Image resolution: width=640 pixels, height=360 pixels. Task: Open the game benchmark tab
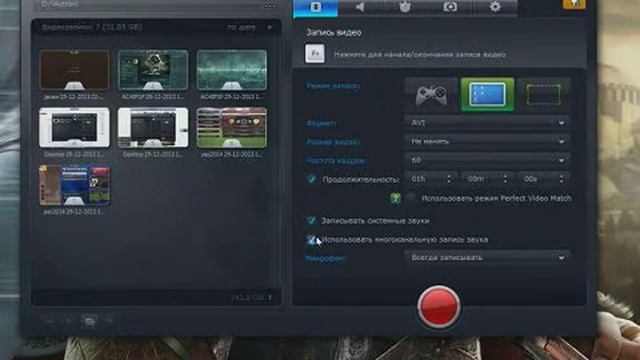405,7
